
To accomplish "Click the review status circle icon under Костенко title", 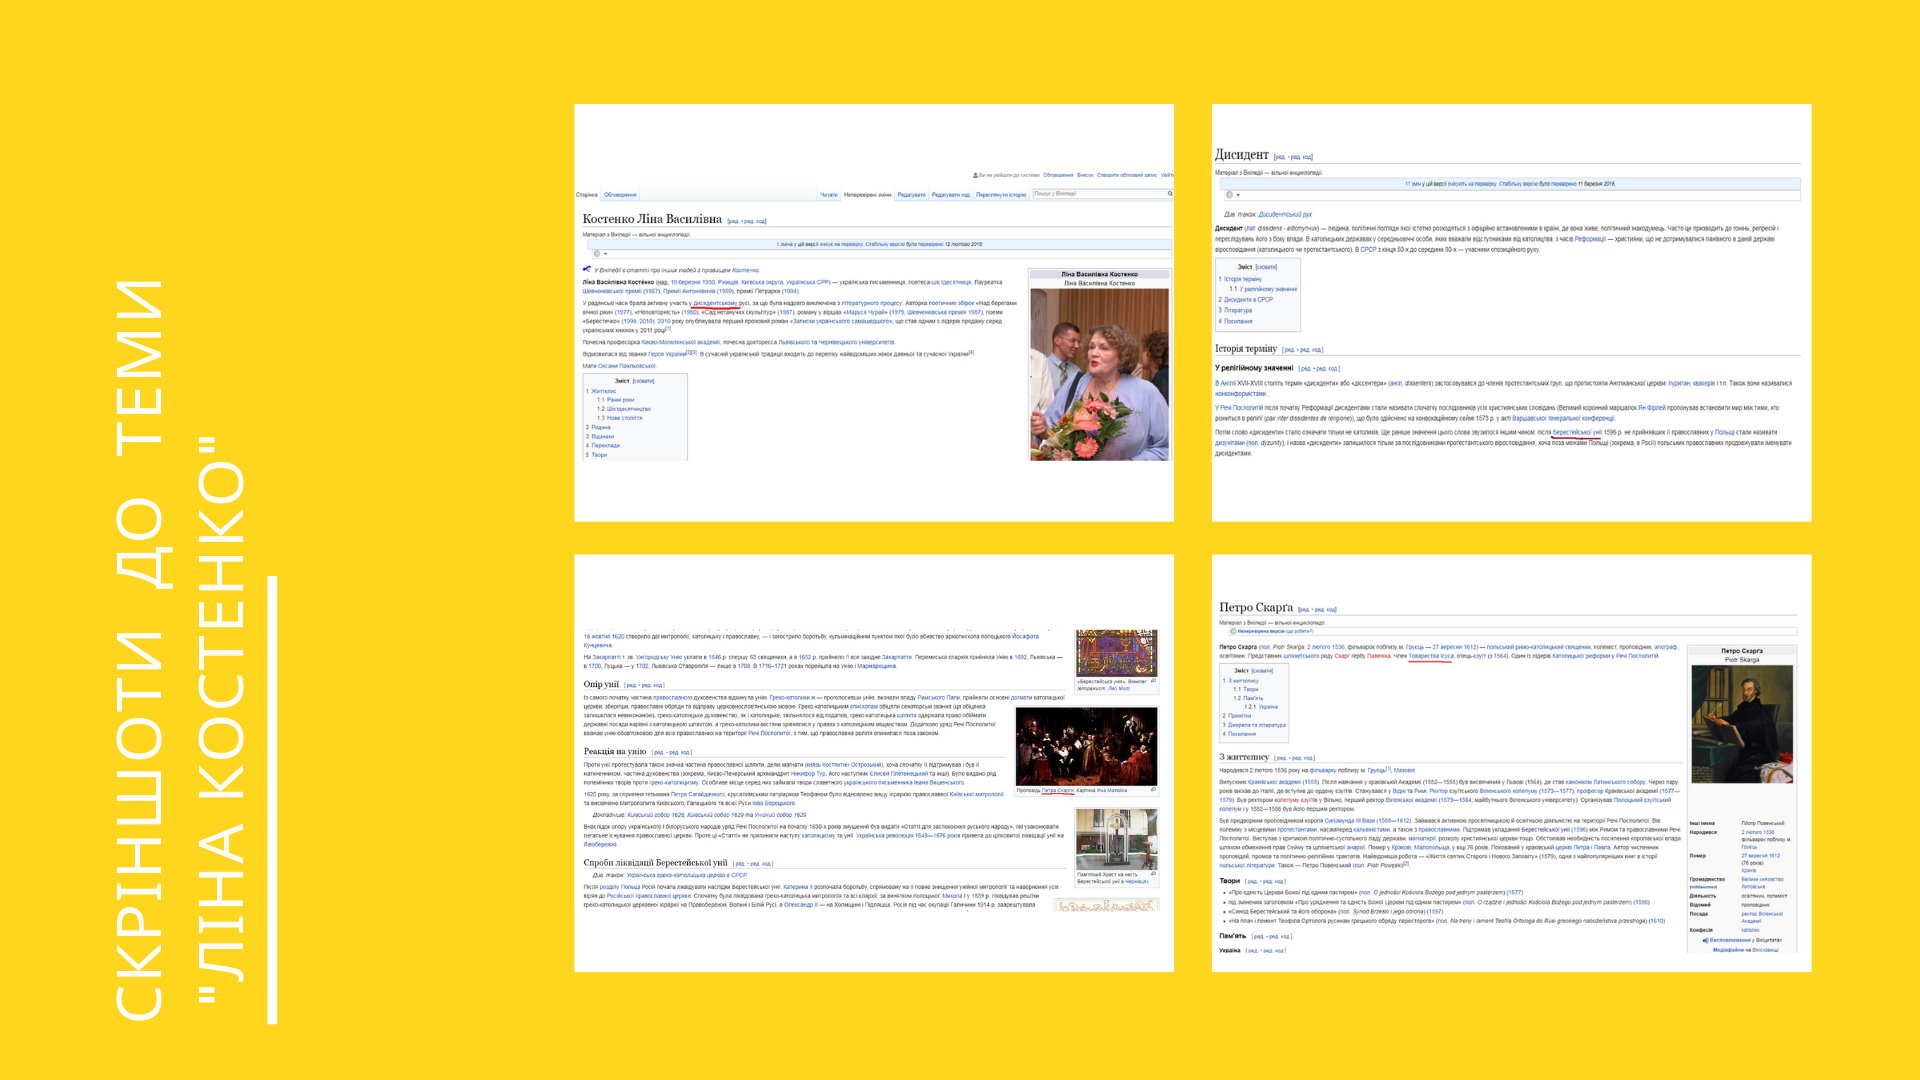I will 597,254.
